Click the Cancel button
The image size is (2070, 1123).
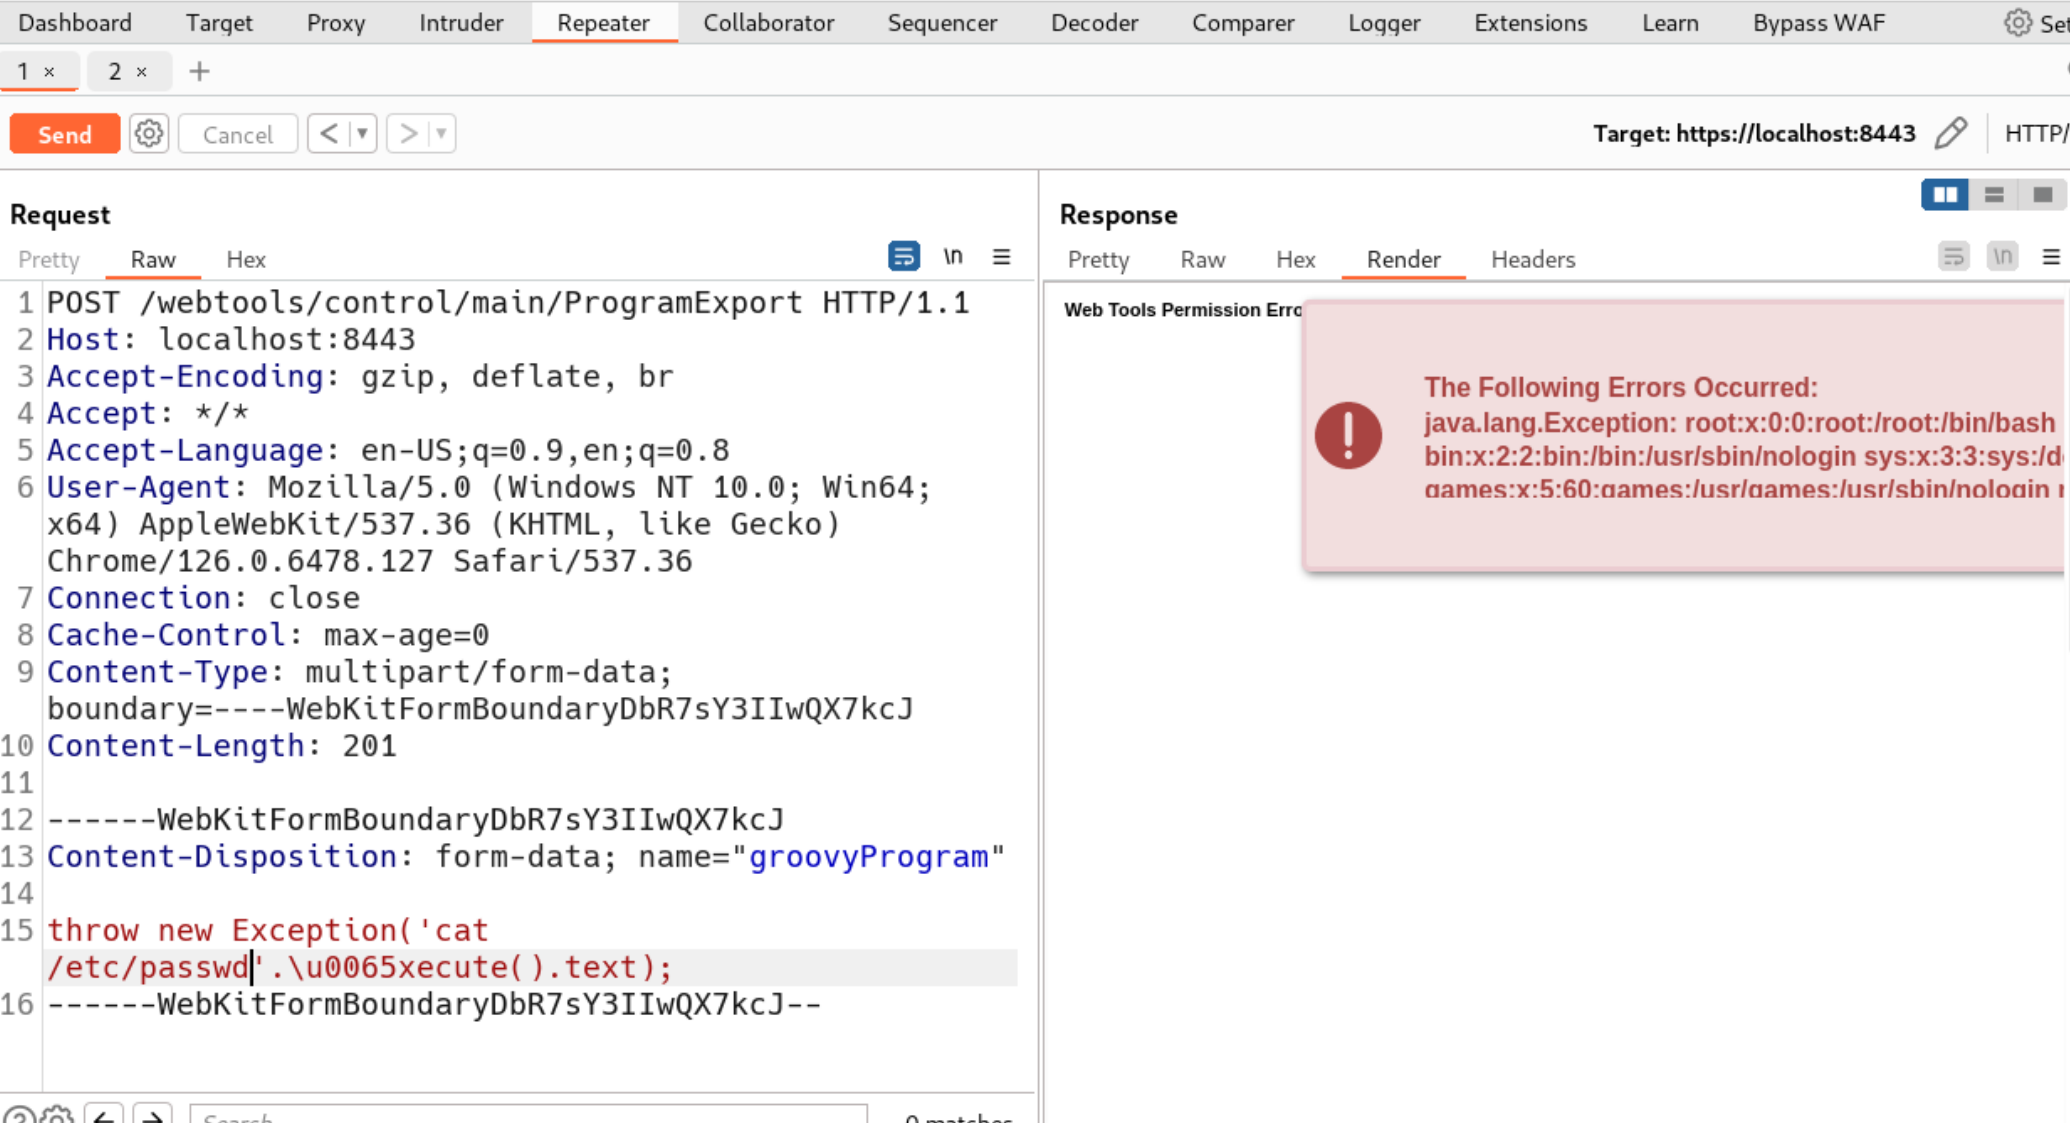237,135
